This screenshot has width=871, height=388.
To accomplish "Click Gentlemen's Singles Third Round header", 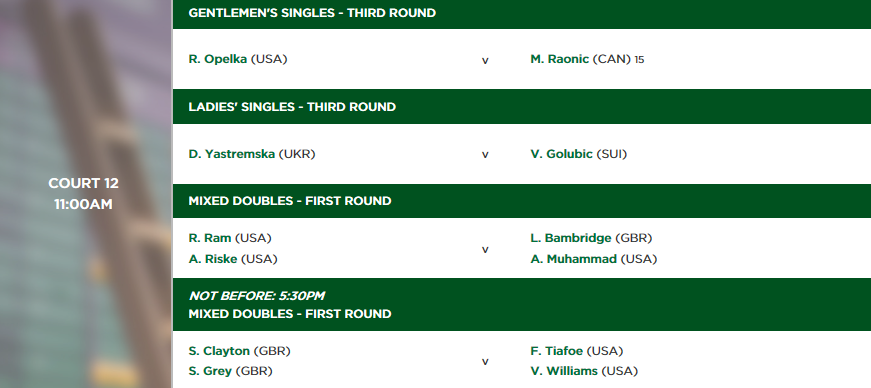I will tap(522, 13).
